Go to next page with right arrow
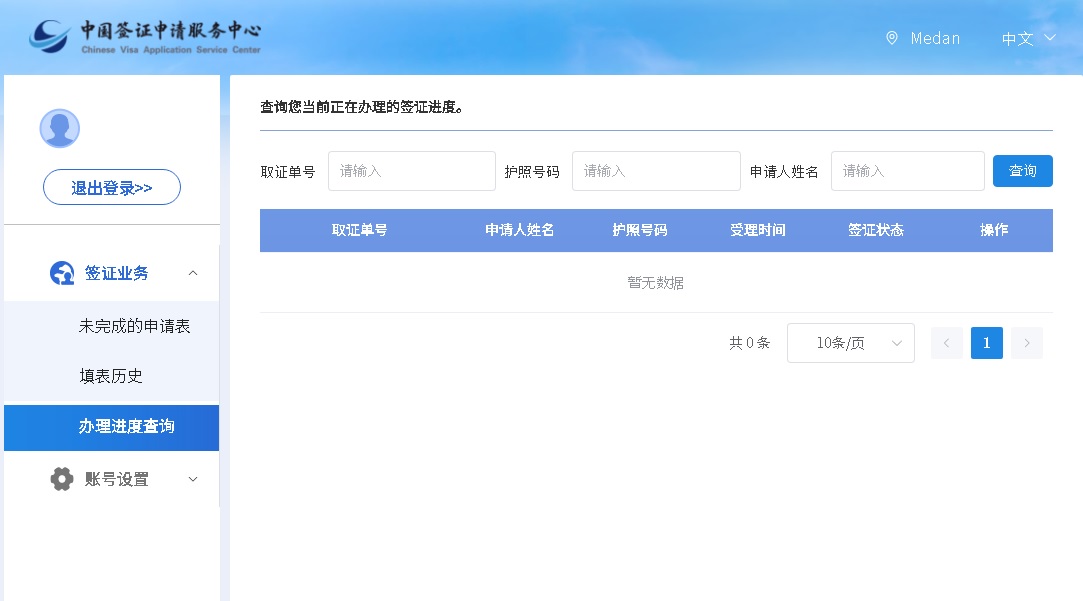The width and height of the screenshot is (1083, 601). click(1027, 343)
